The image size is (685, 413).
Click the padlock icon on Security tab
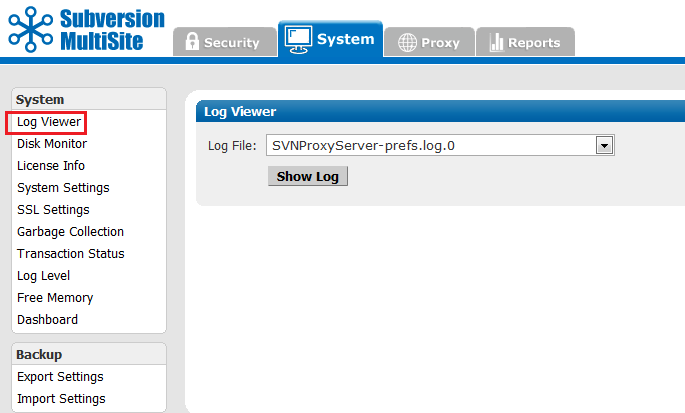[192, 41]
